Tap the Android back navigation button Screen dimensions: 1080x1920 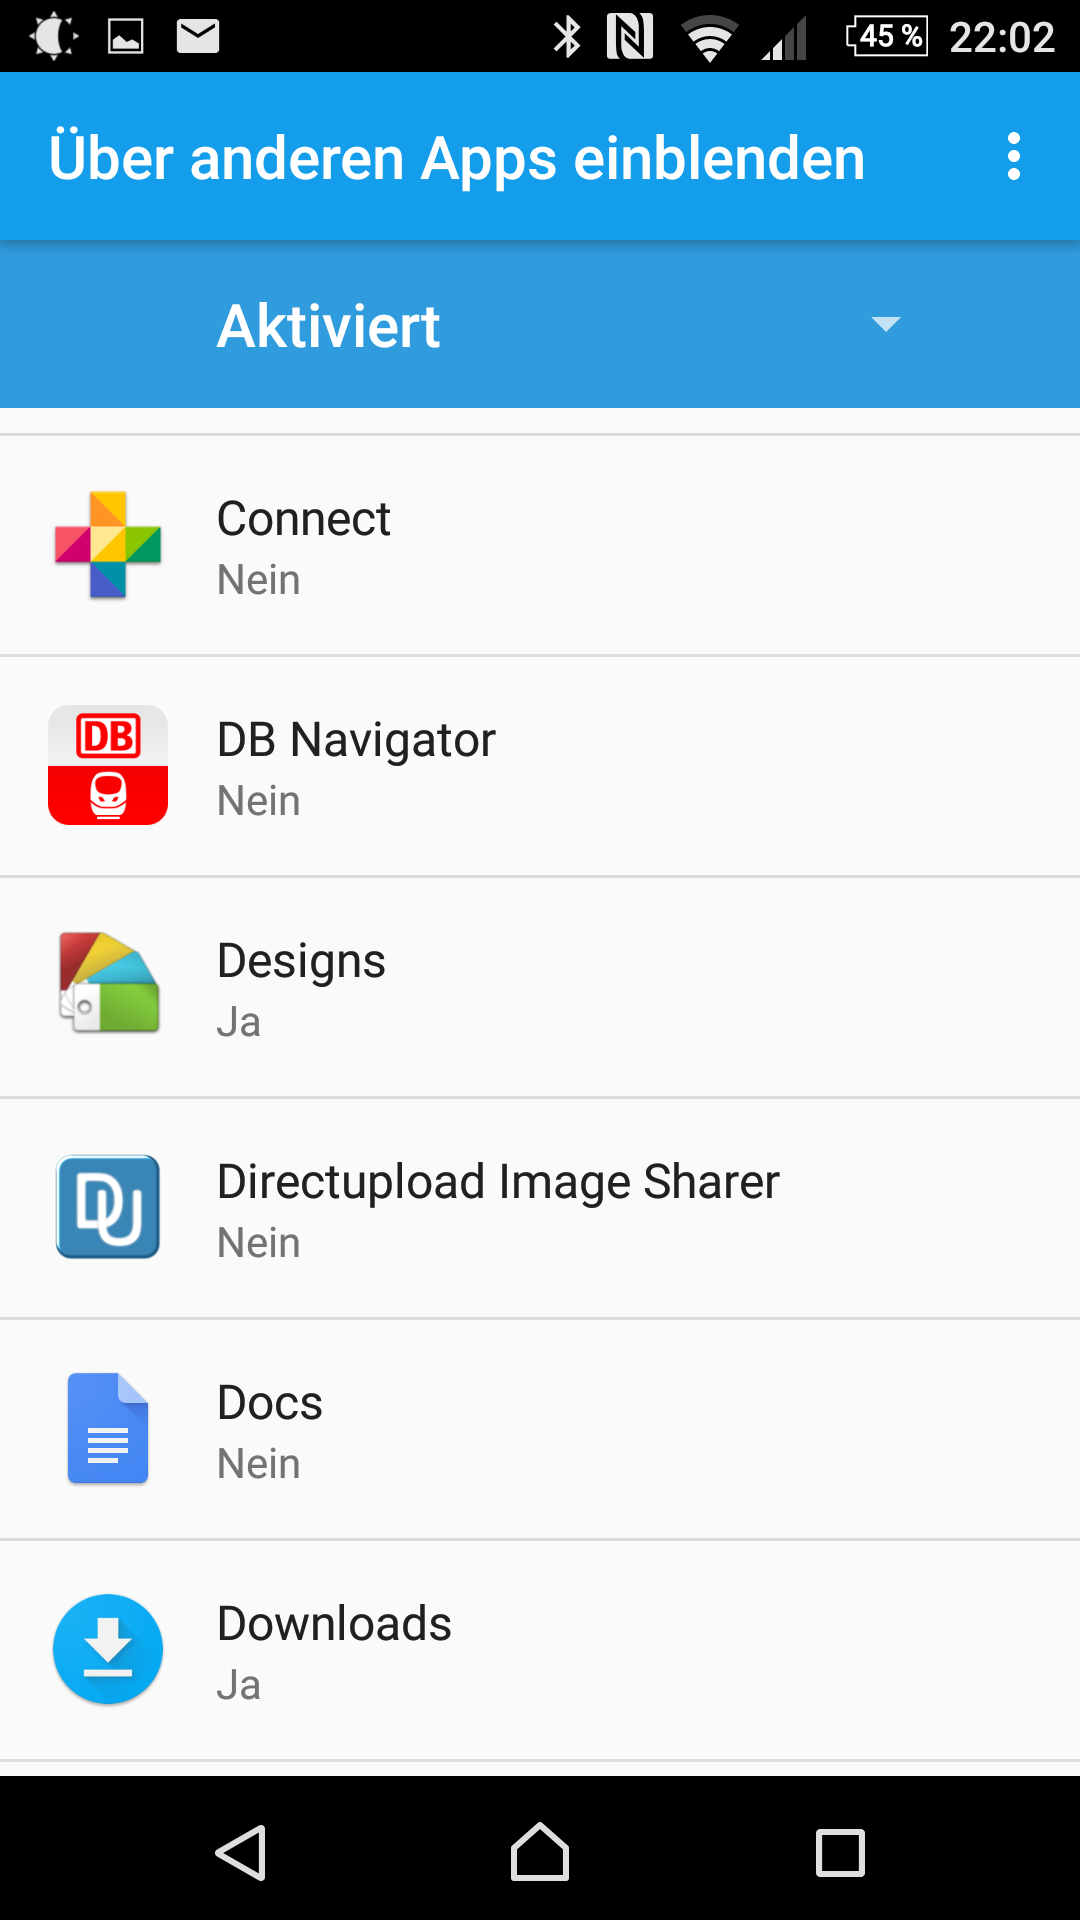(x=241, y=1852)
